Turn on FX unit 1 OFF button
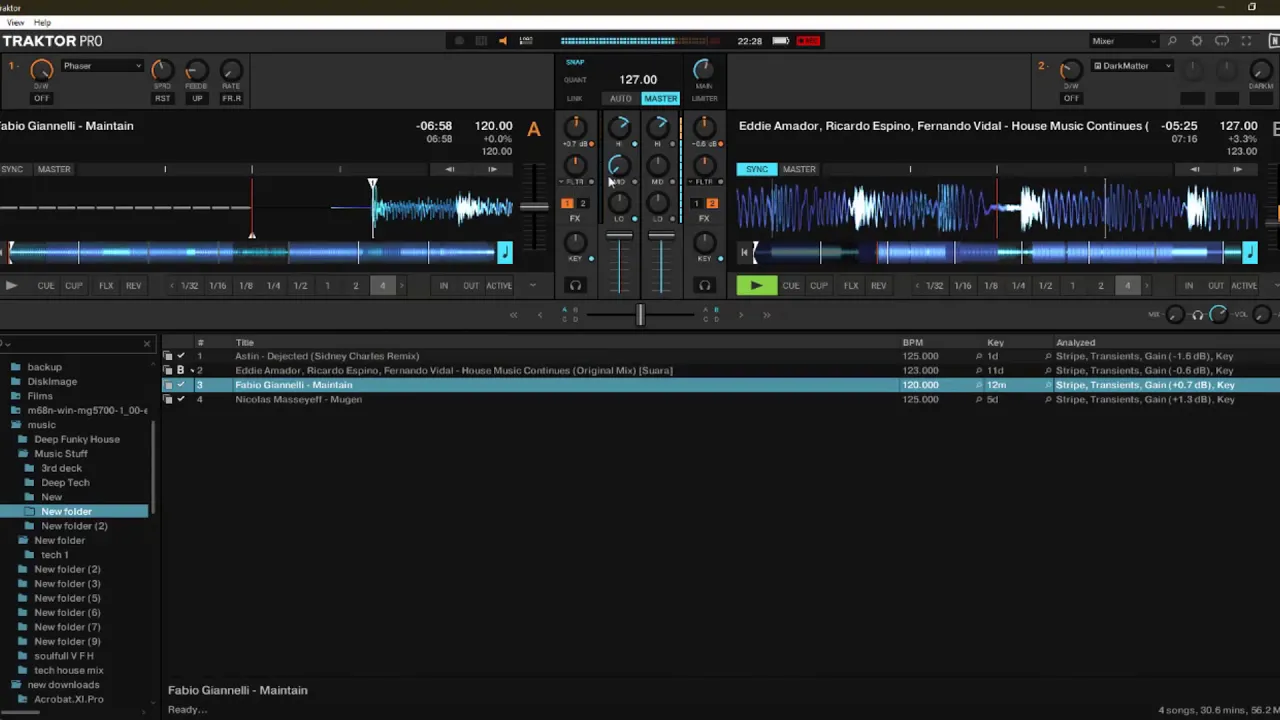The height and width of the screenshot is (720, 1280). coord(41,99)
